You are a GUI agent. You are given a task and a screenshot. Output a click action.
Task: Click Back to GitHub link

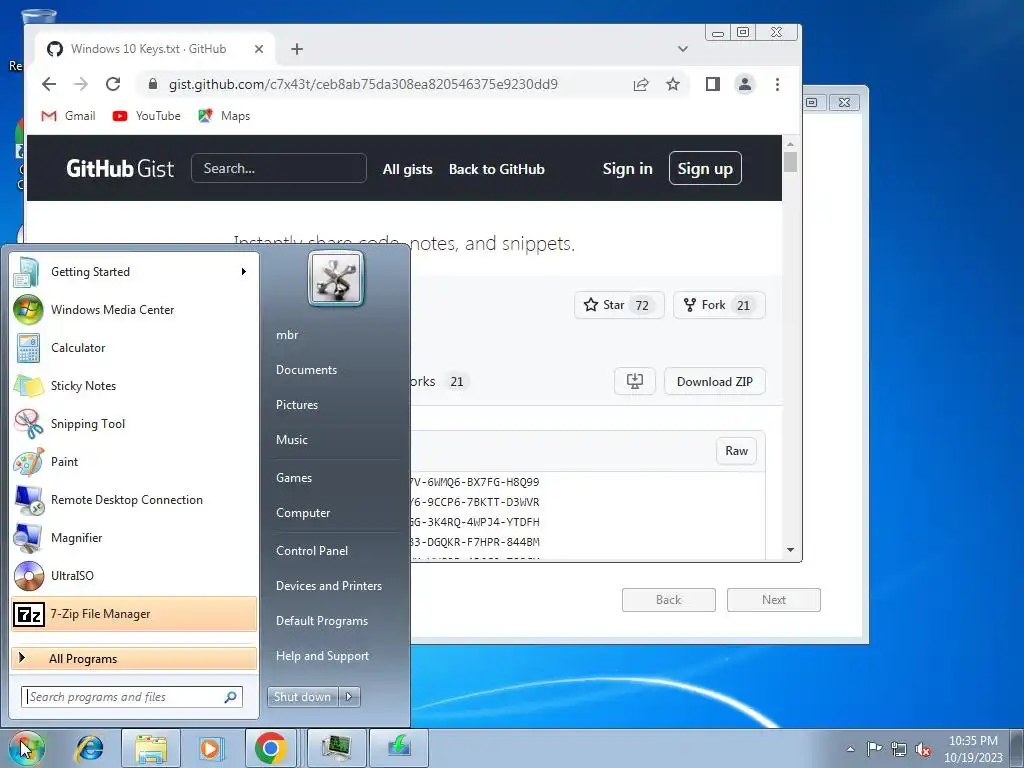(x=497, y=169)
